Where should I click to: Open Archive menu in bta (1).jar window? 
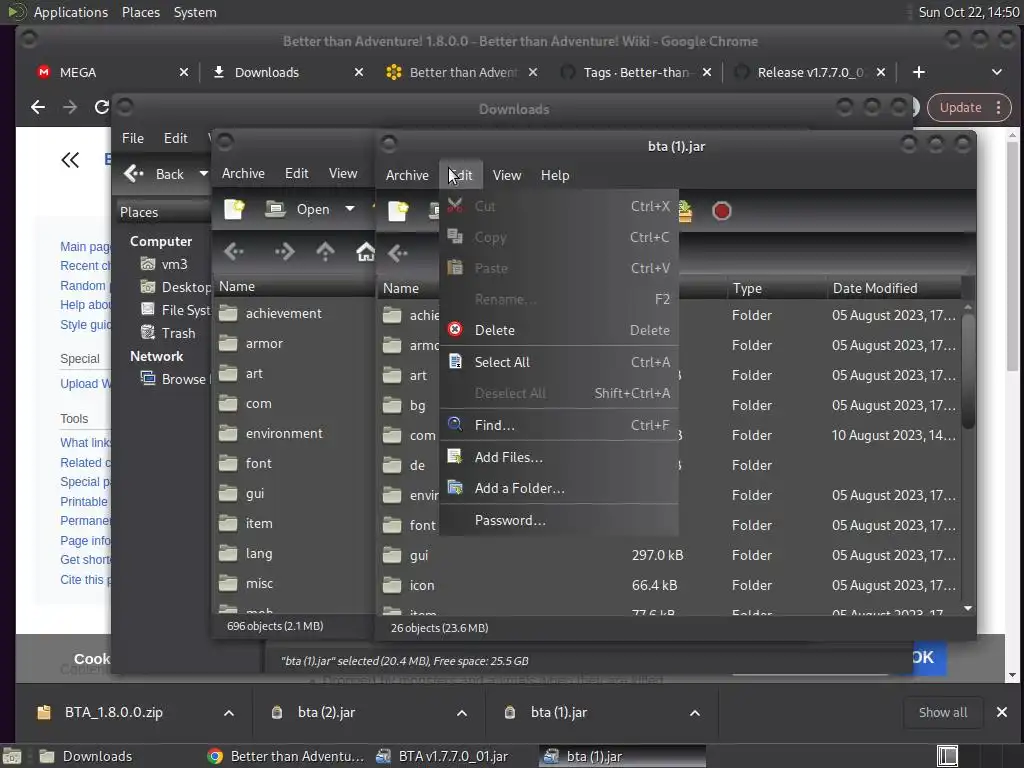coord(407,175)
